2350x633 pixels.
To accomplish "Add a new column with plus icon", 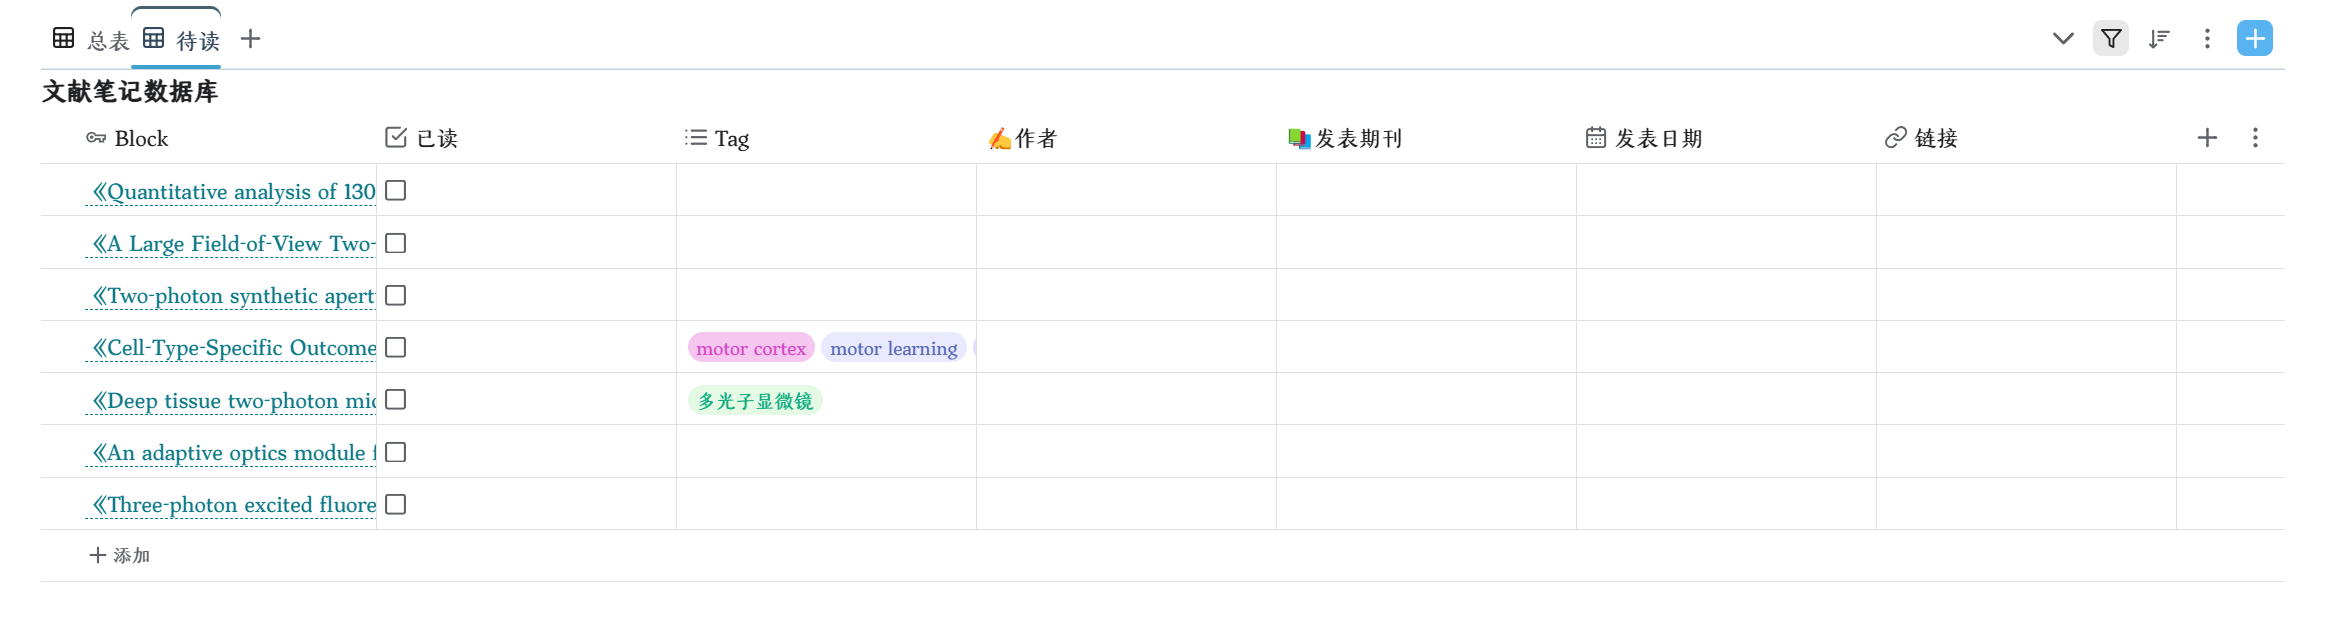I will [x=2207, y=138].
